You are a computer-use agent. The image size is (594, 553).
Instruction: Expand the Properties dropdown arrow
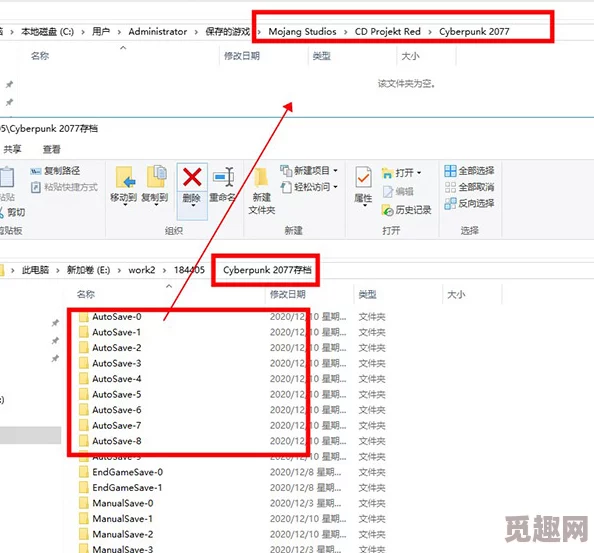pos(364,205)
